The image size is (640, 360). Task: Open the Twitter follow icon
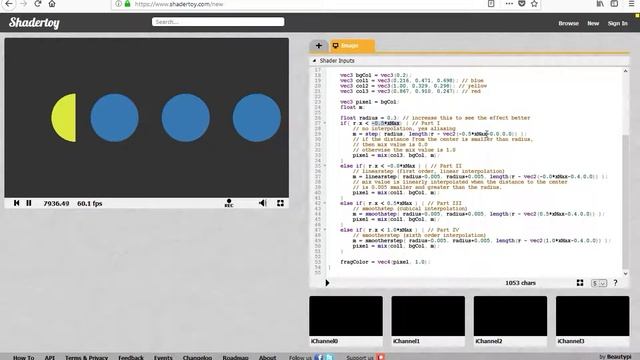click(x=329, y=357)
